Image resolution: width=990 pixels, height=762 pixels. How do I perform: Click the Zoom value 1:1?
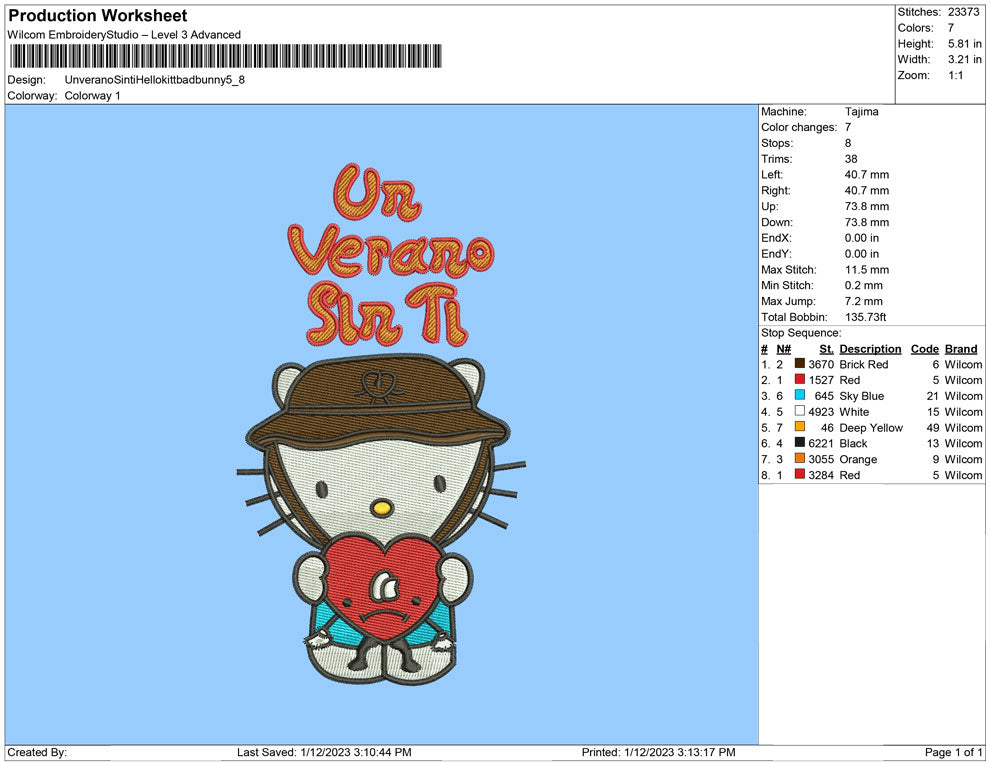(x=956, y=75)
